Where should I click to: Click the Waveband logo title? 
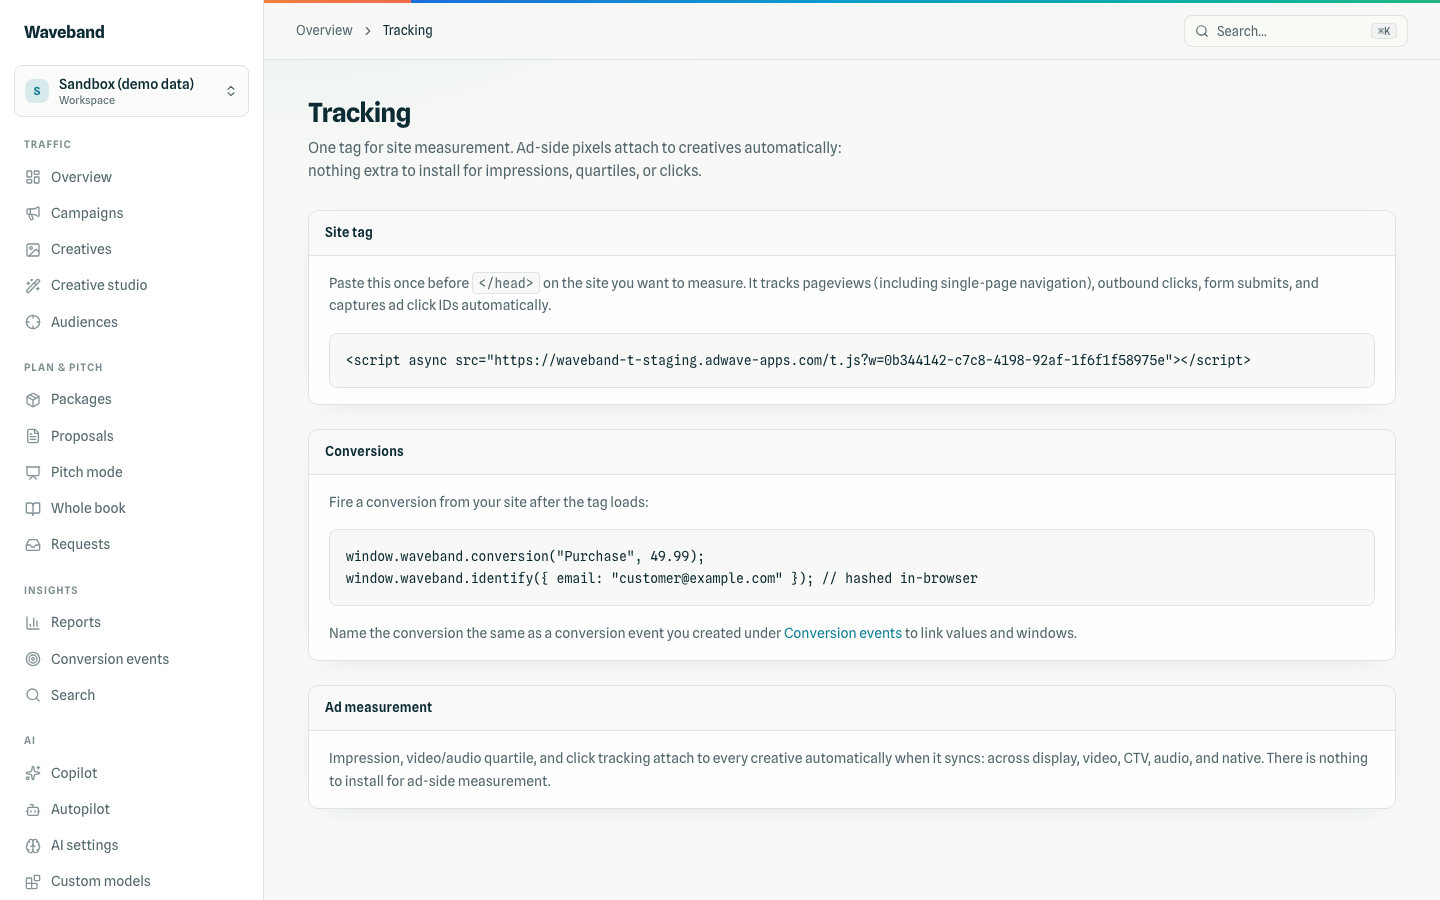coord(64,32)
